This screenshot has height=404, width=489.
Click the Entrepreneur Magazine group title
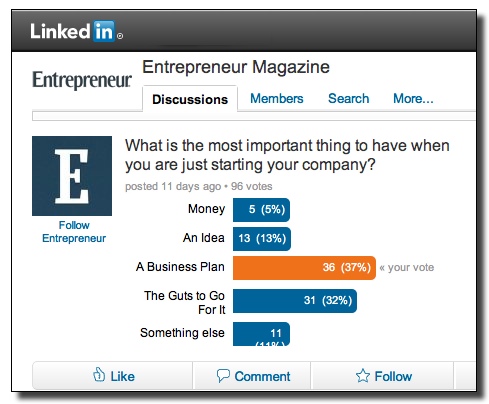236,67
